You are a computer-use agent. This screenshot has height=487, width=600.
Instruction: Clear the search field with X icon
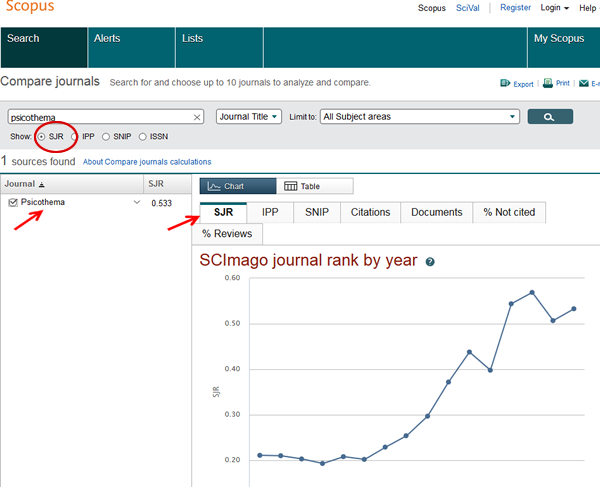click(197, 117)
